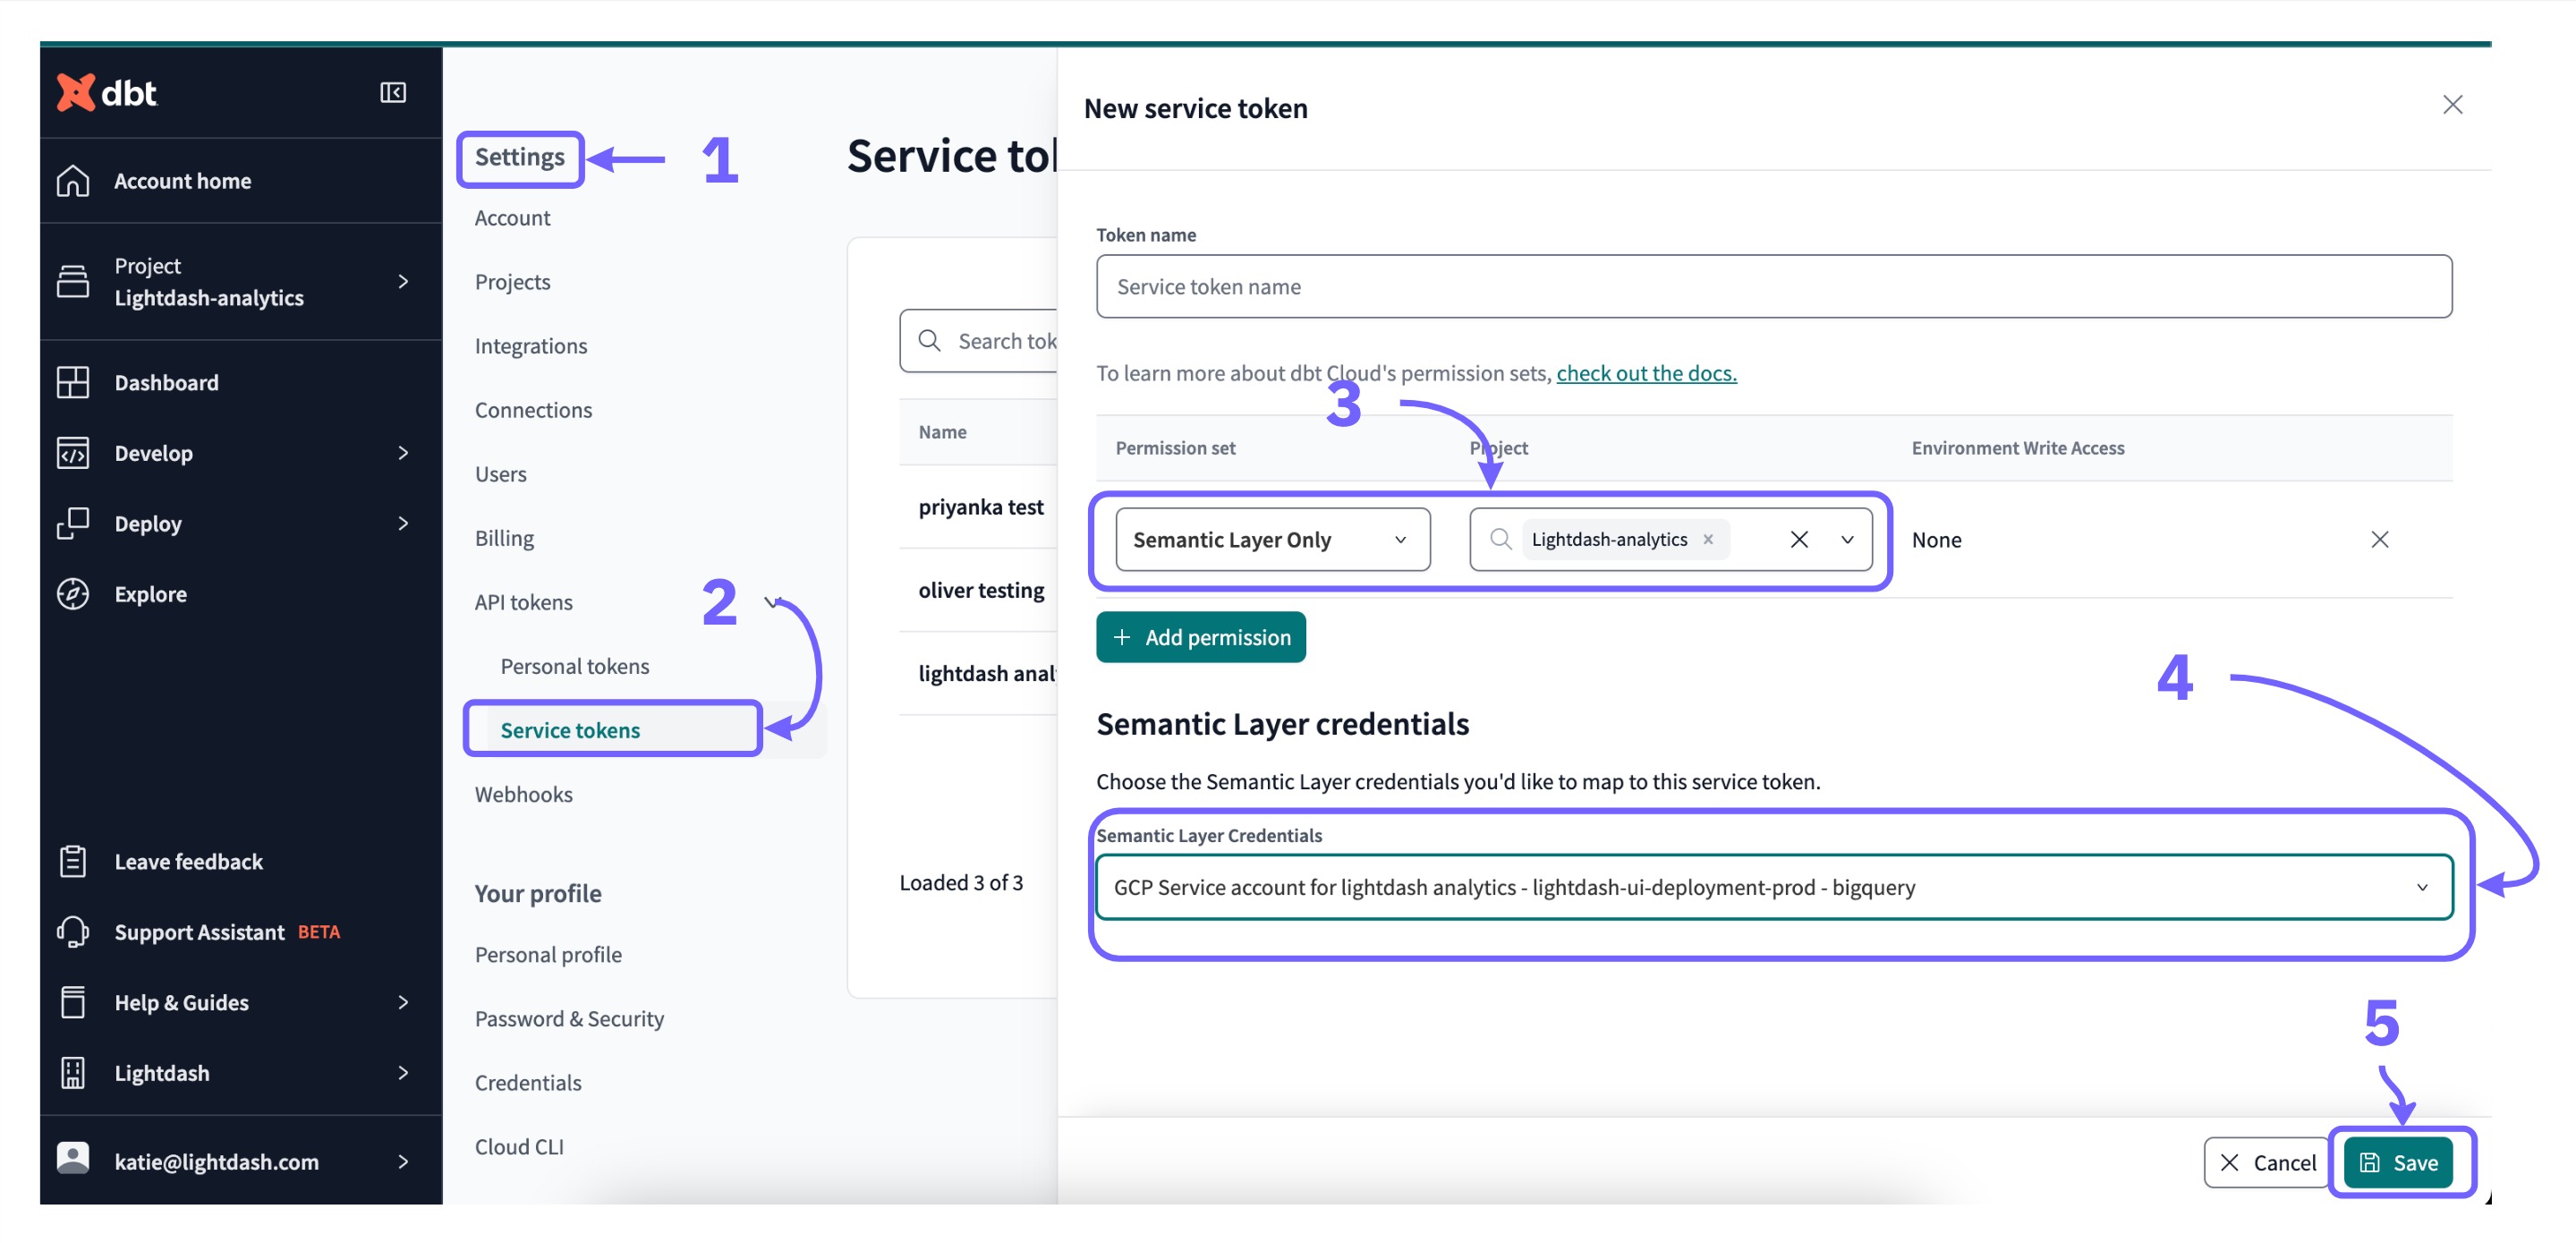The image size is (2576, 1243).
Task: Click the Dashboard grid icon
Action: click(x=73, y=382)
